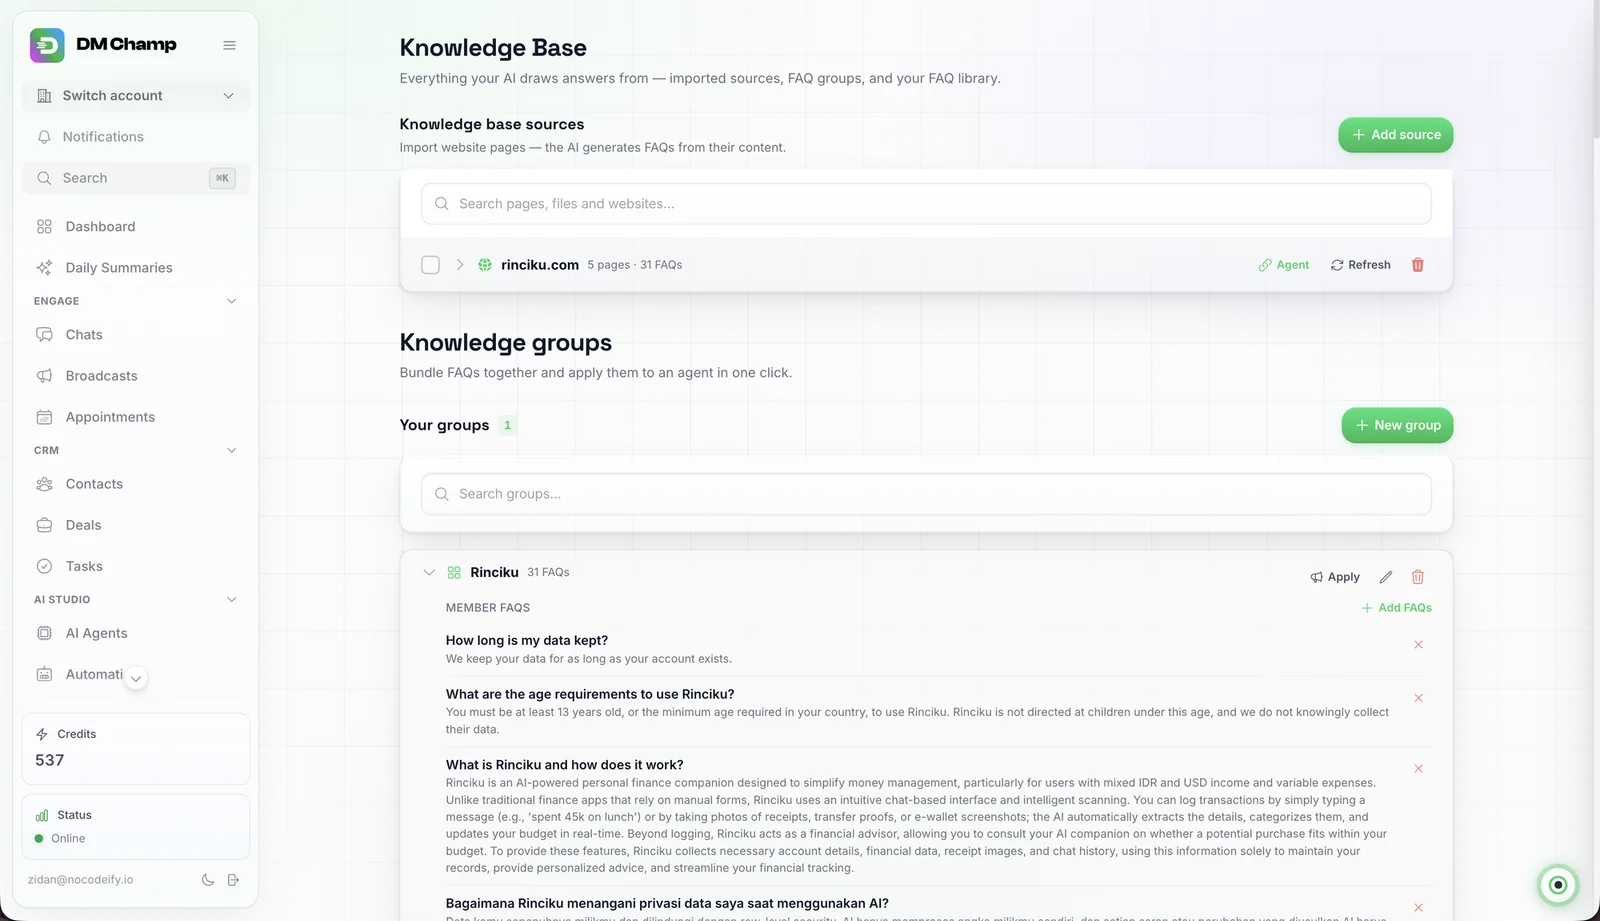Screen dimensions: 1600x921
Task: Click the DM Champ logo icon
Action: click(47, 45)
